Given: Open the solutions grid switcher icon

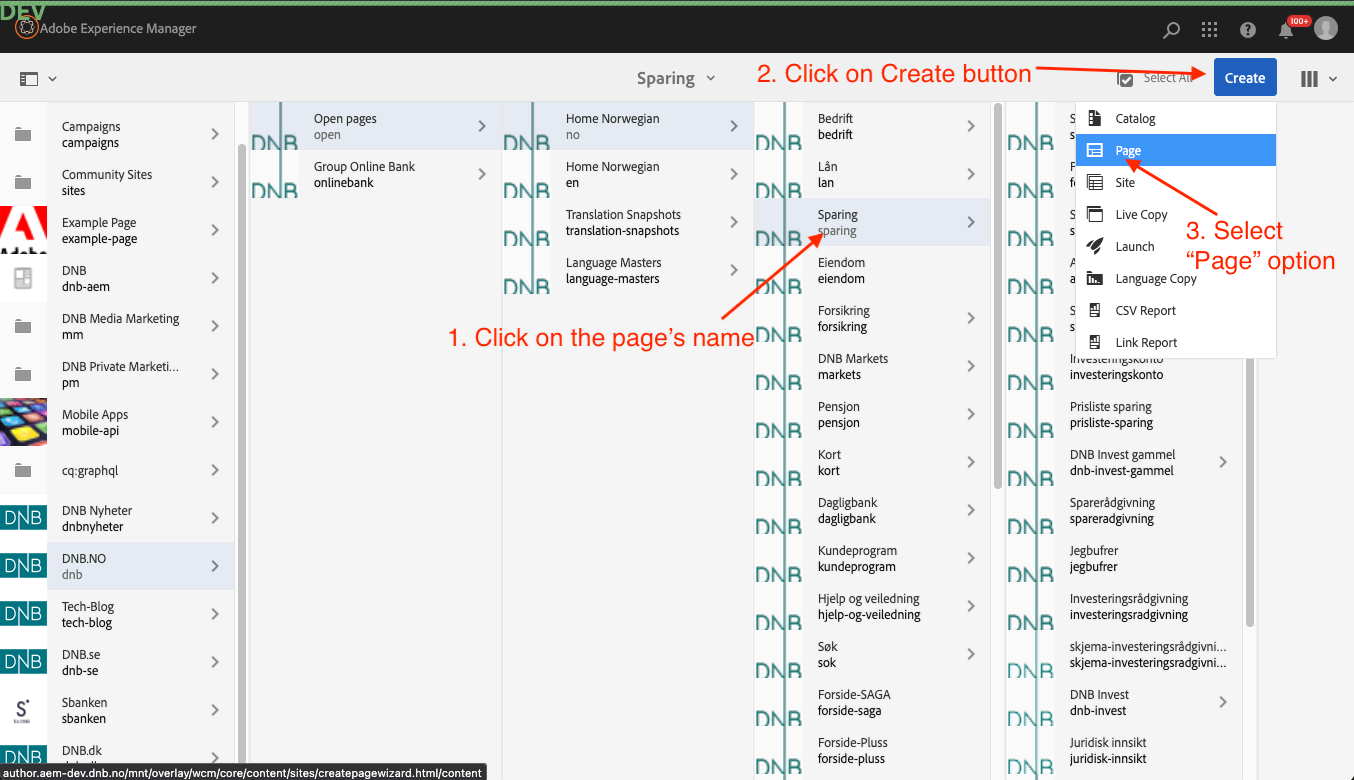Looking at the screenshot, I should click(1210, 30).
